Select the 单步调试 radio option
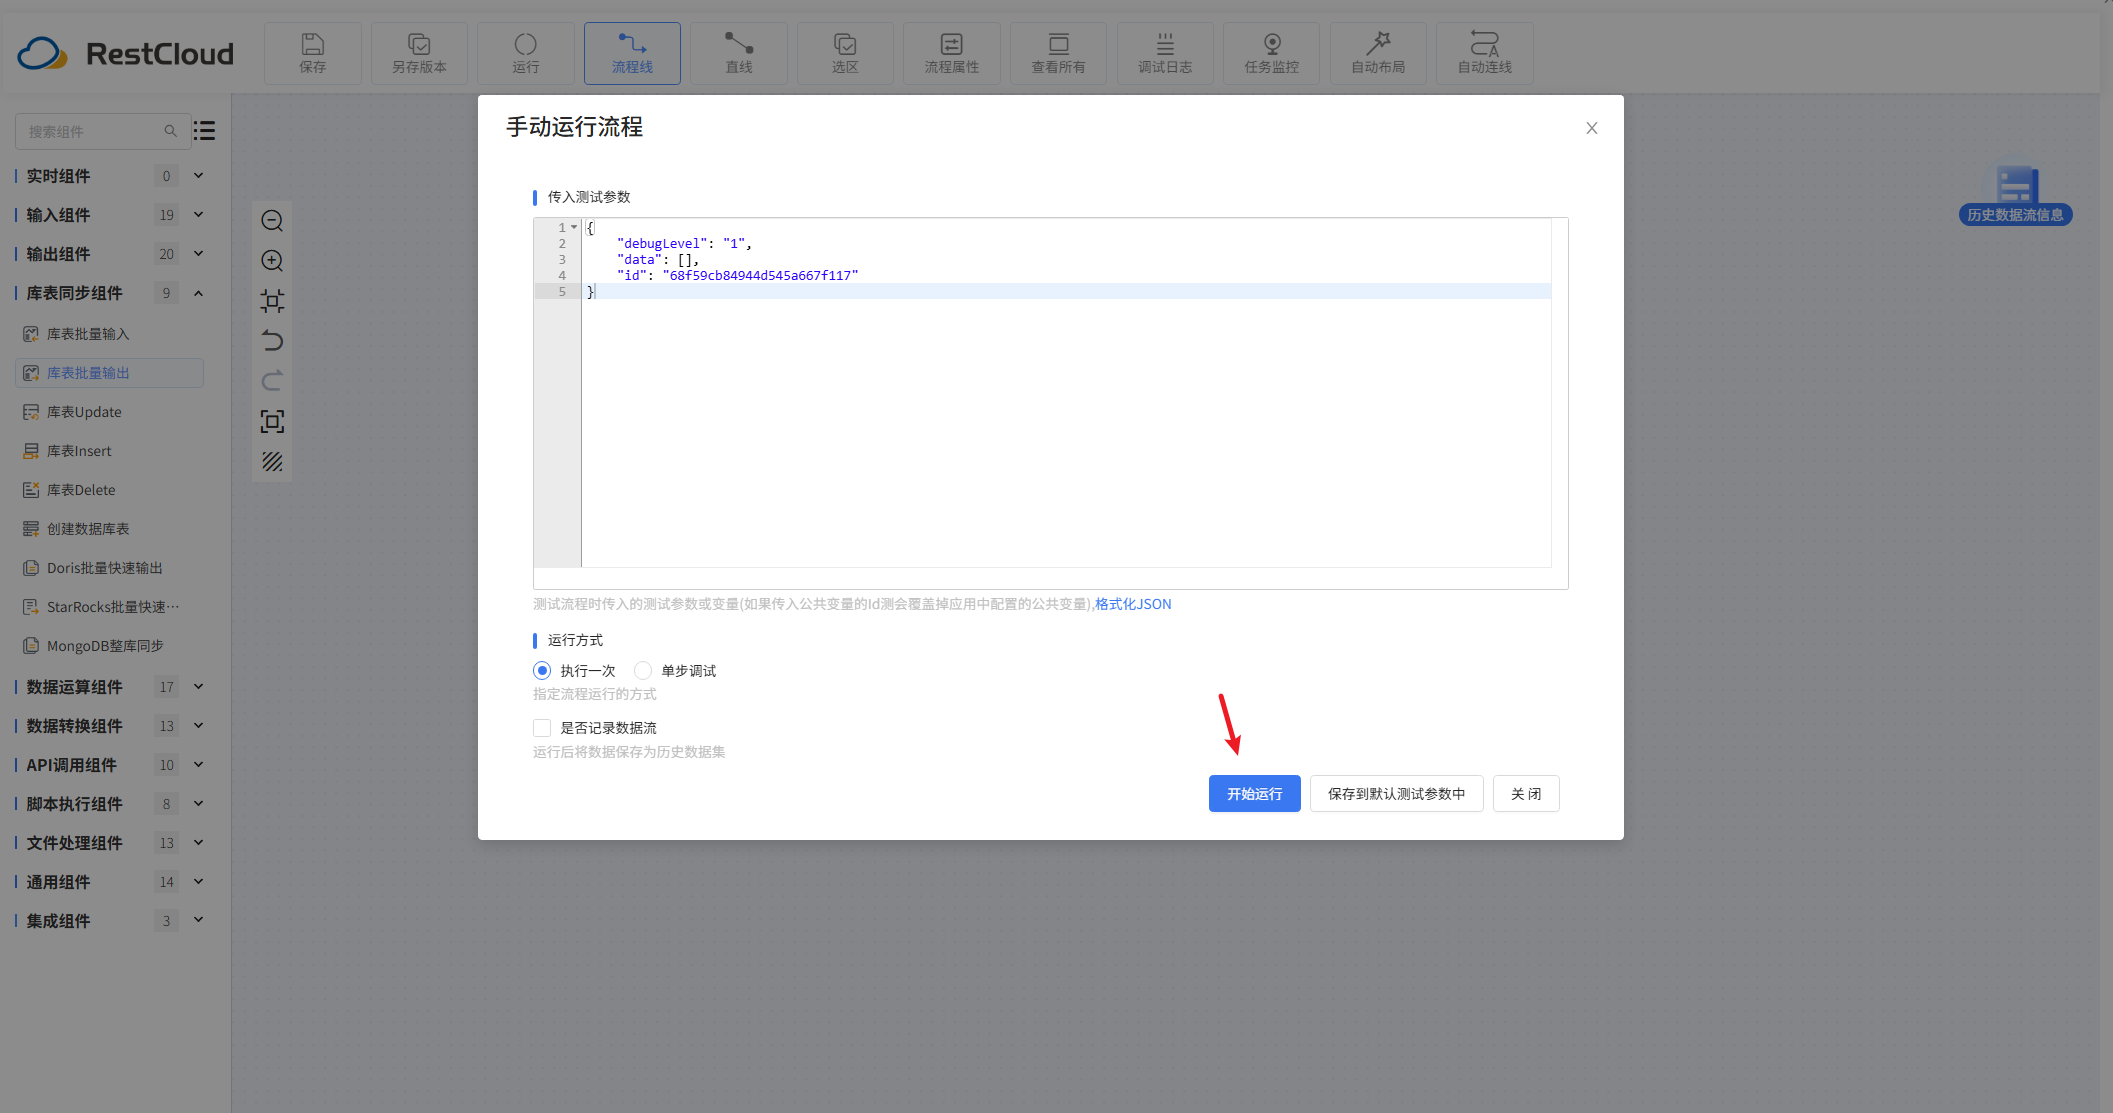Image resolution: width=2113 pixels, height=1113 pixels. click(643, 671)
